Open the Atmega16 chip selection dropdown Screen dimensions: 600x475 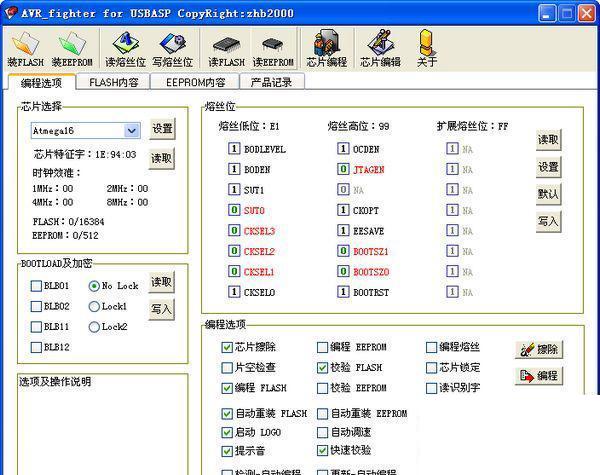132,131
